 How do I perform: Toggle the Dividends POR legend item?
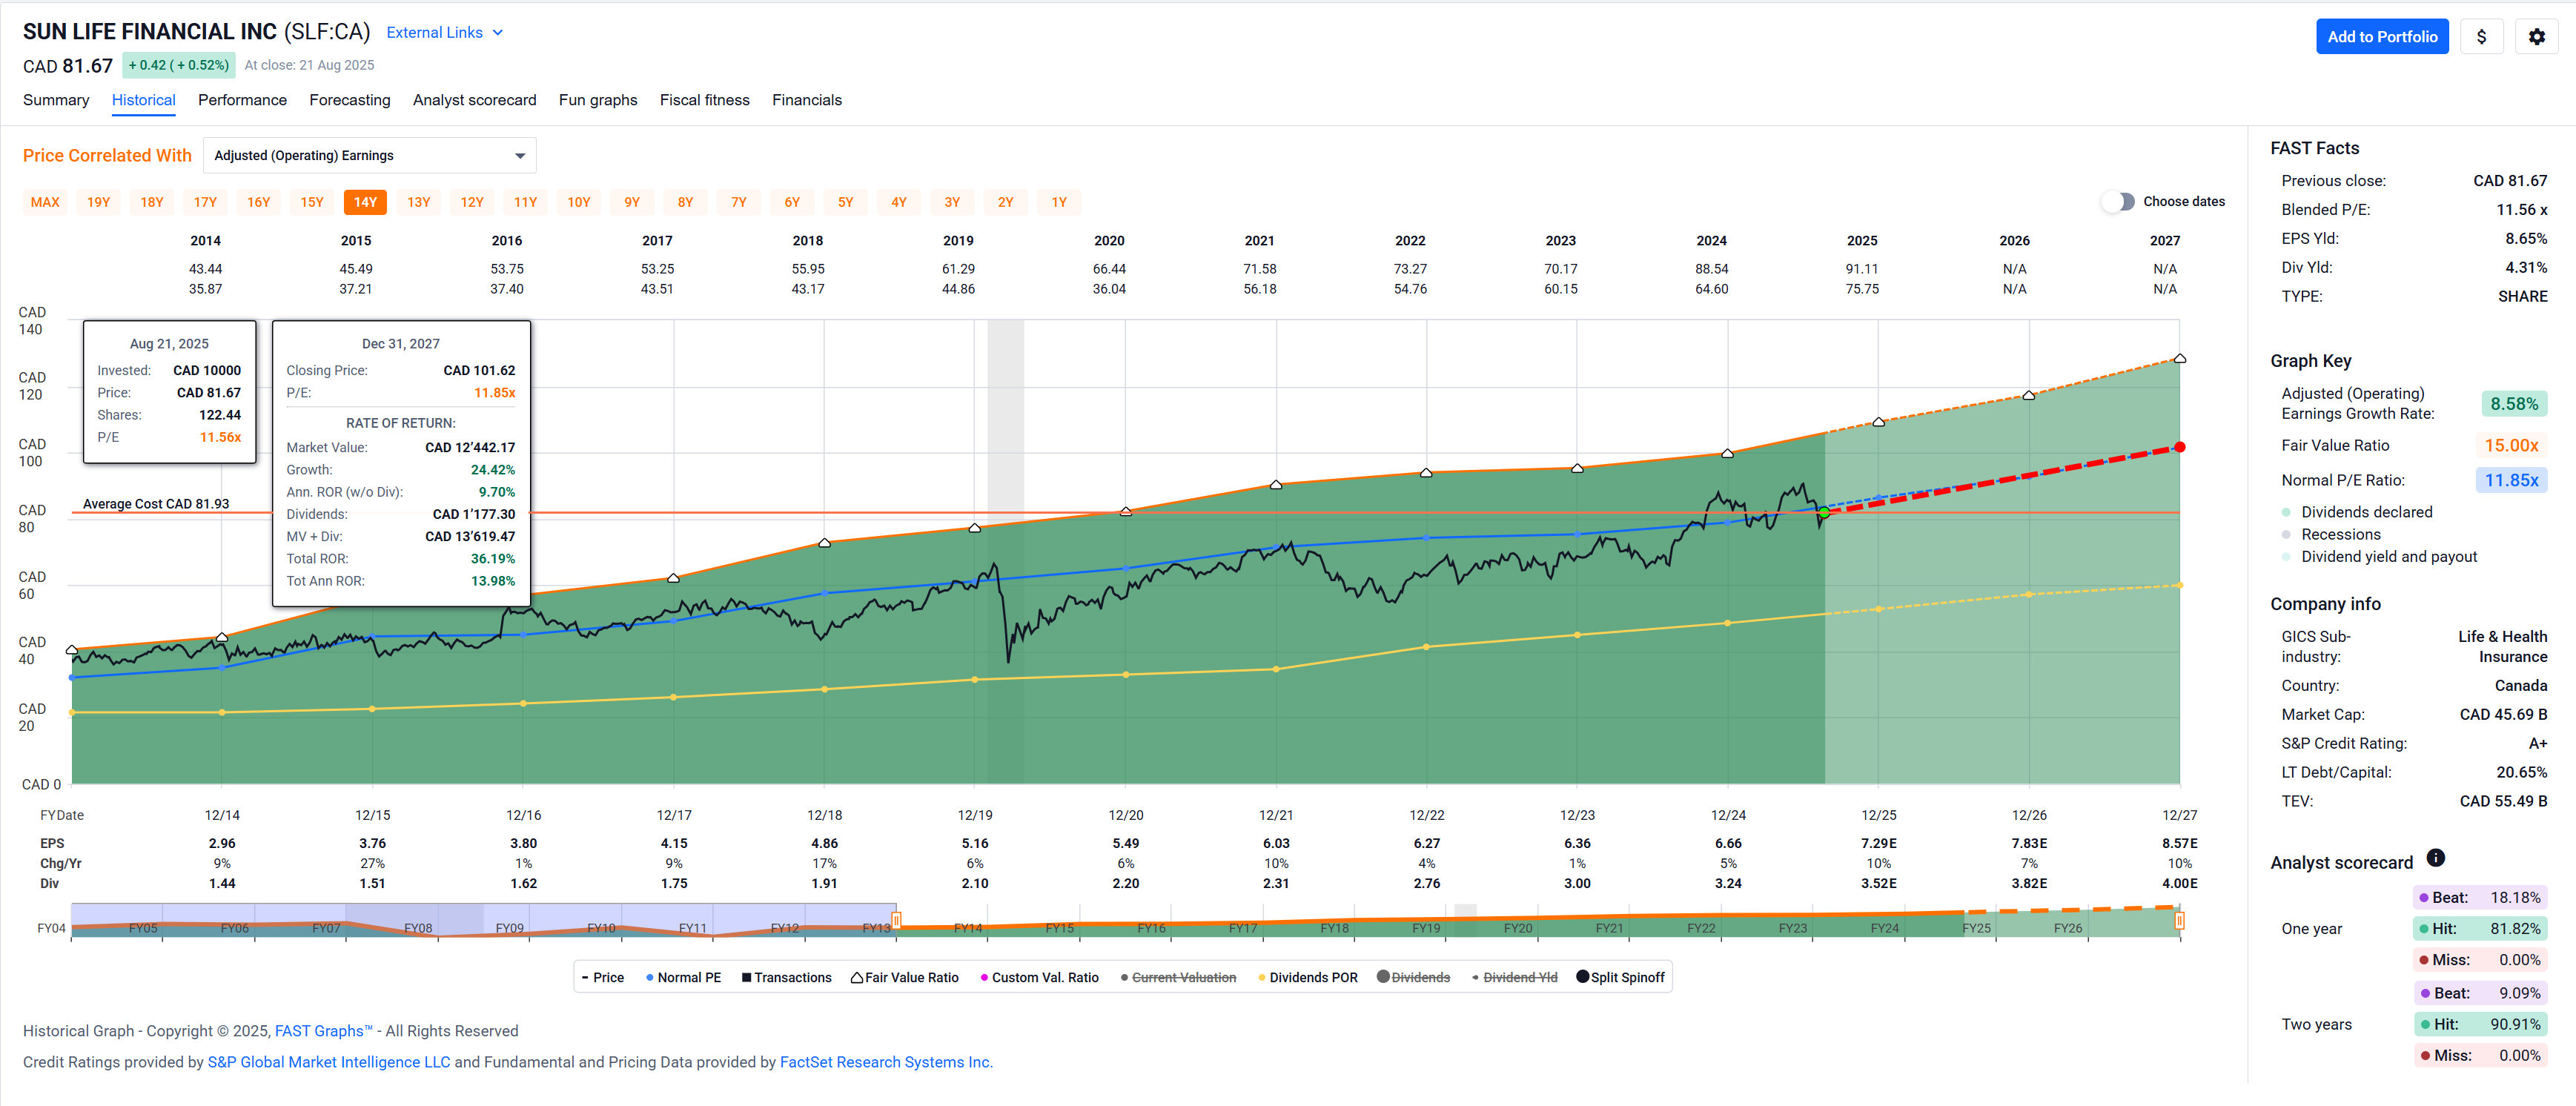coord(1307,978)
